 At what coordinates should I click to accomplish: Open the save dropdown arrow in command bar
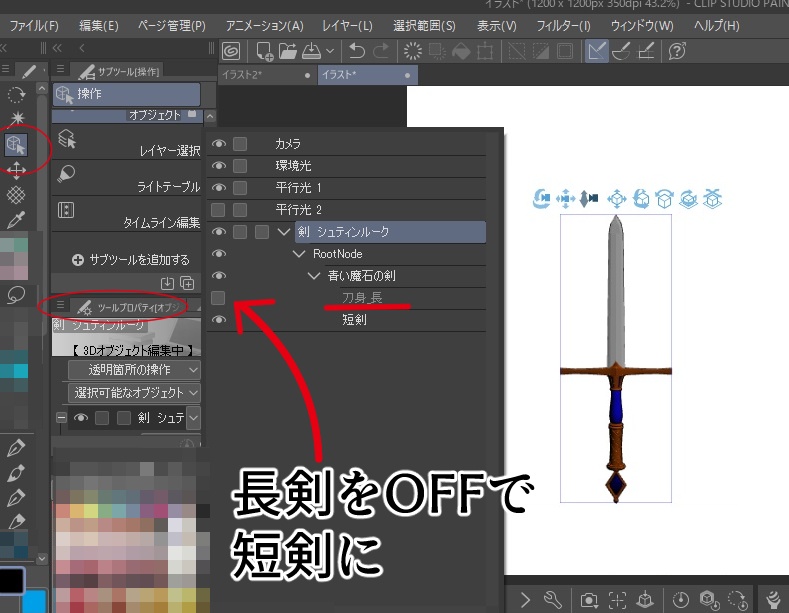[x=330, y=51]
